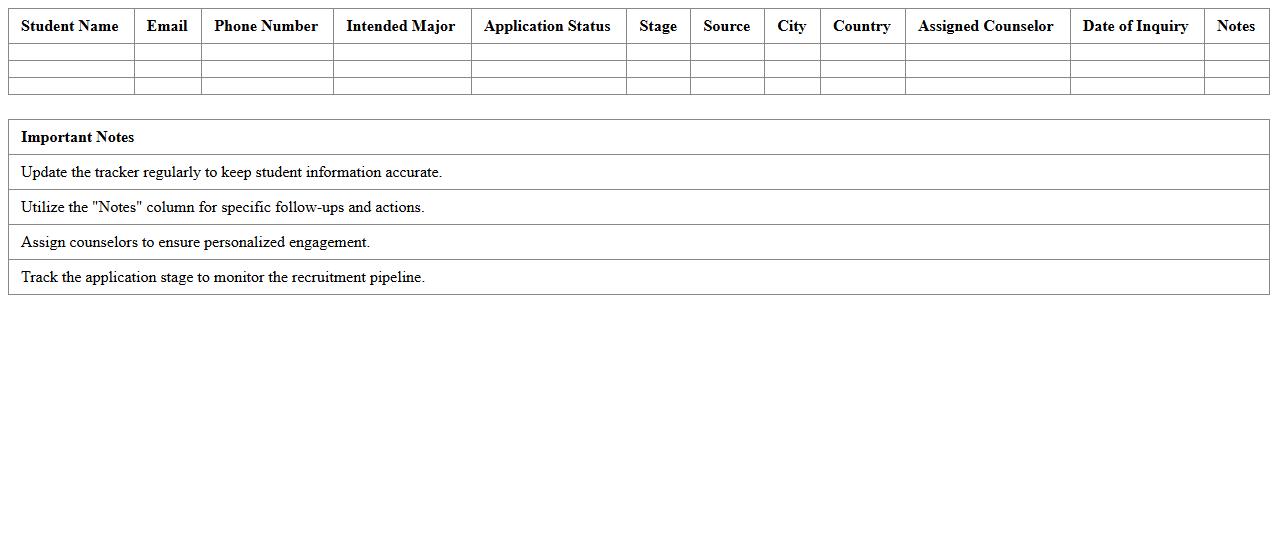The height and width of the screenshot is (550, 1278).
Task: Select the 'Update the tracker regularly' note
Action: pyautogui.click(x=639, y=172)
